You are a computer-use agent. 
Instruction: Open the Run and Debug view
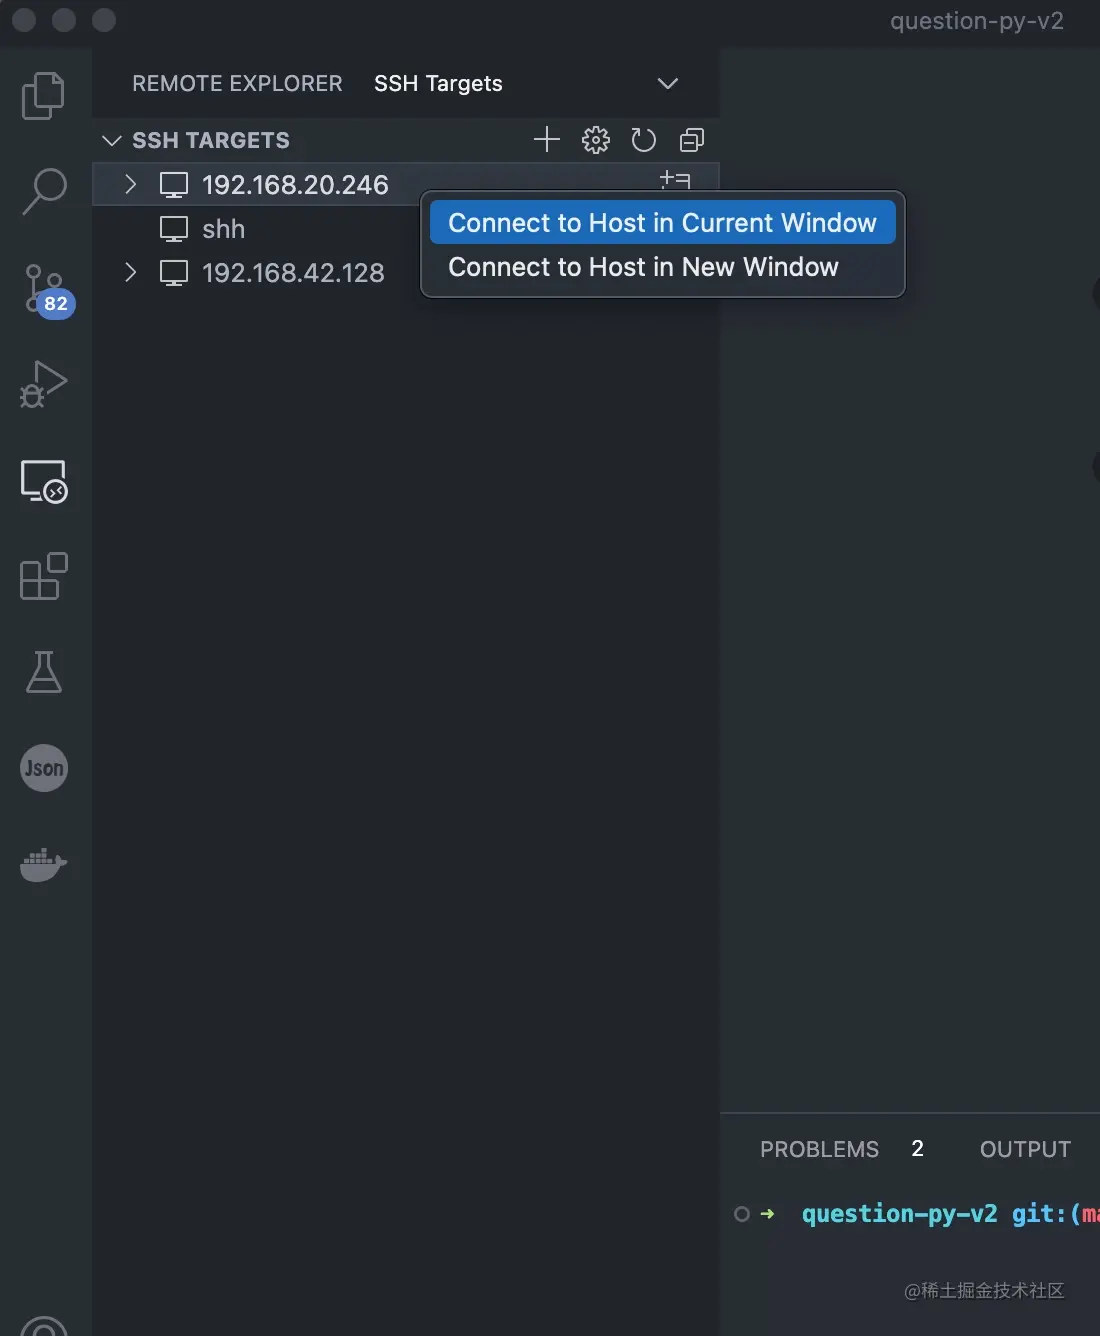pos(44,384)
